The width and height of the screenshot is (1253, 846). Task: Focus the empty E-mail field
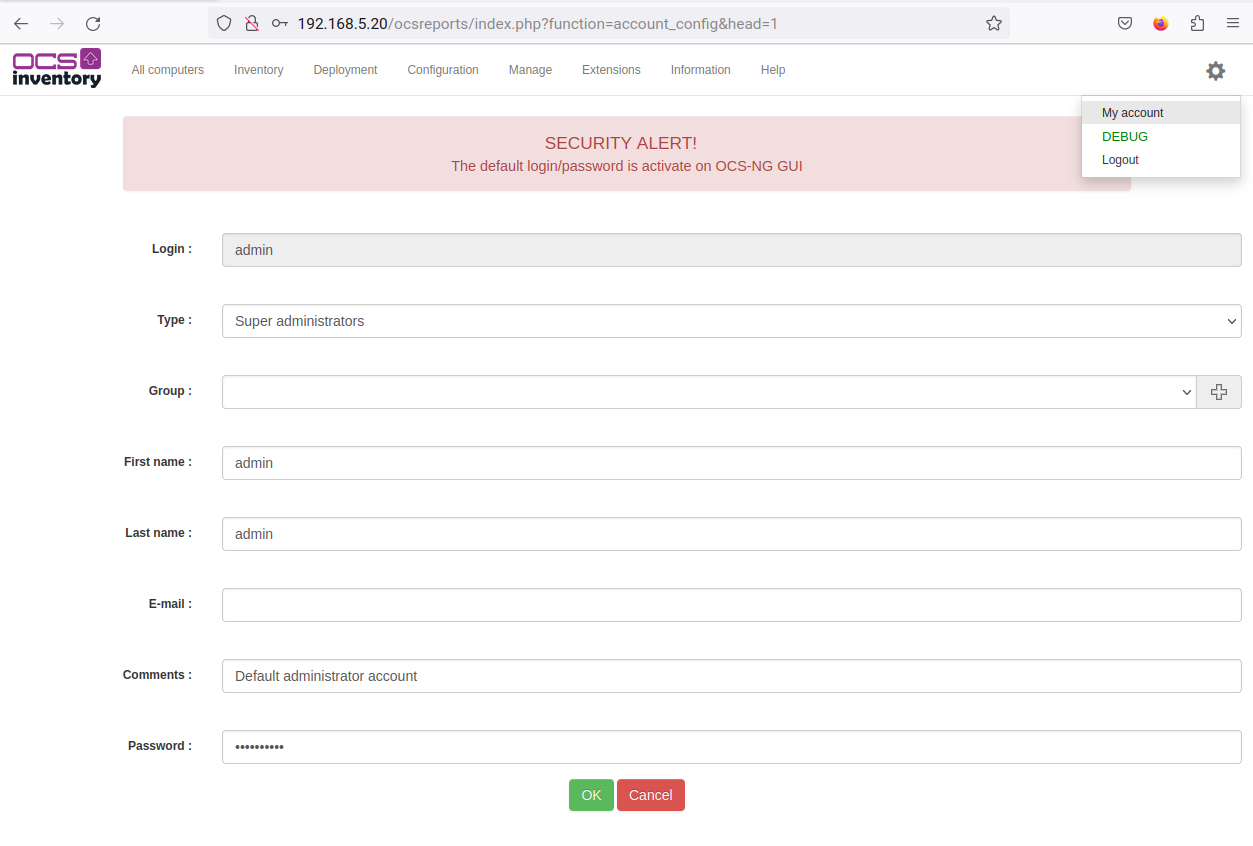tap(731, 605)
